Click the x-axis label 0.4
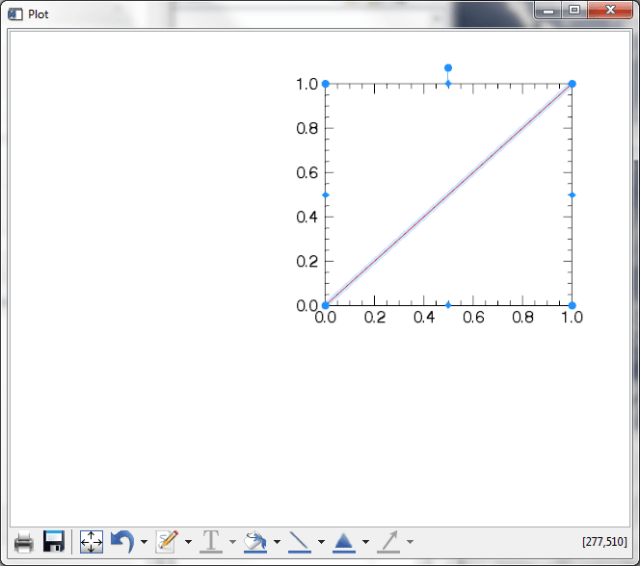 tap(424, 317)
